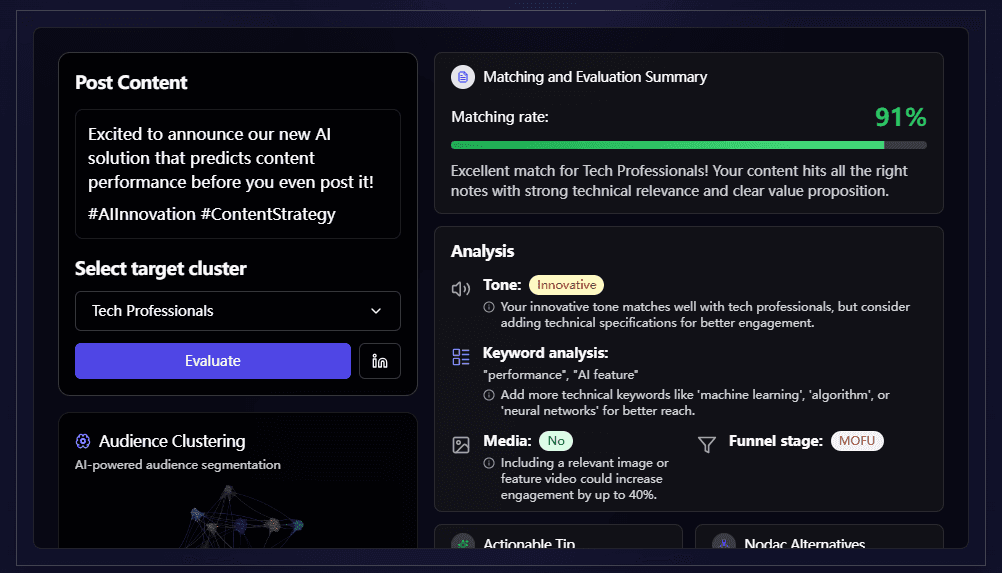
Task: Click the Funnel stage filter icon
Action: point(707,445)
